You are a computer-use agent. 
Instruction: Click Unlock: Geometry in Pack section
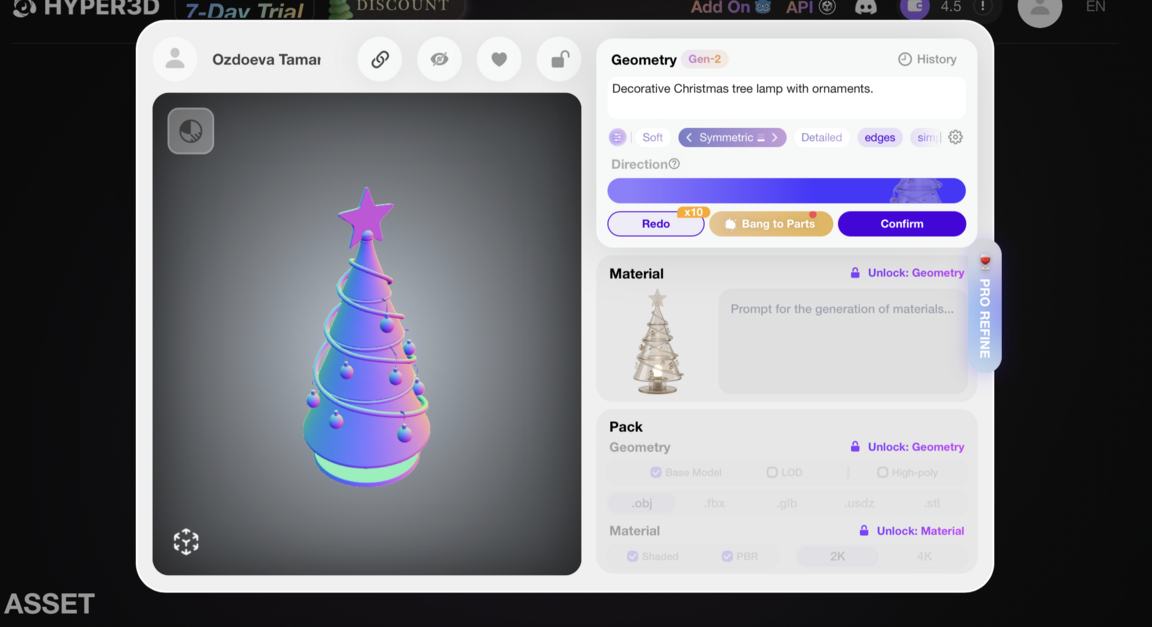coord(907,447)
